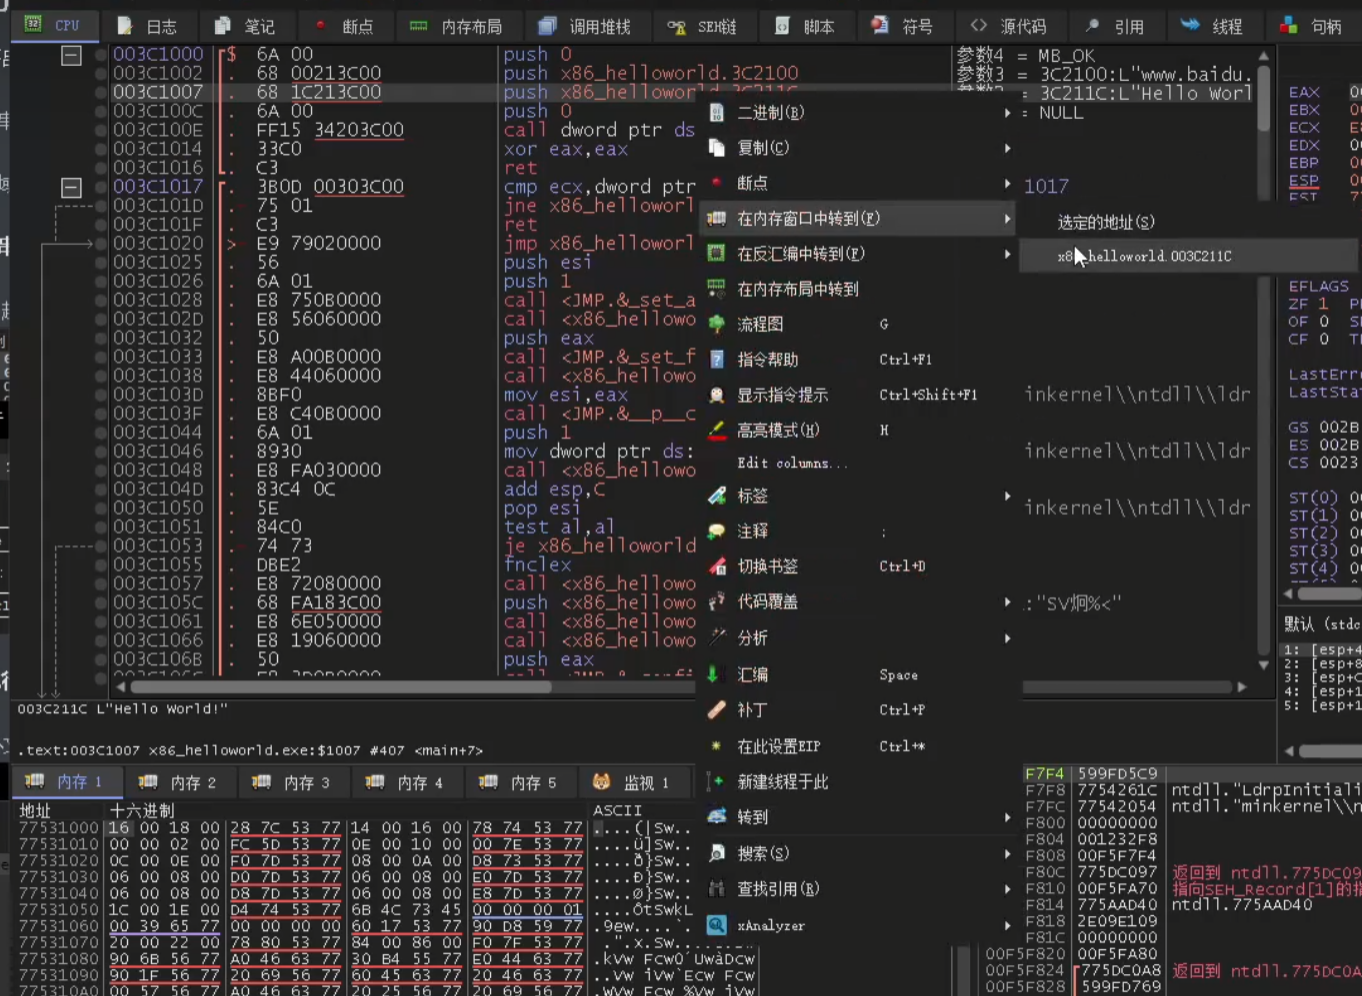This screenshot has width=1362, height=996.
Task: Open the 符号 symbols tab
Action: pyautogui.click(x=903, y=26)
